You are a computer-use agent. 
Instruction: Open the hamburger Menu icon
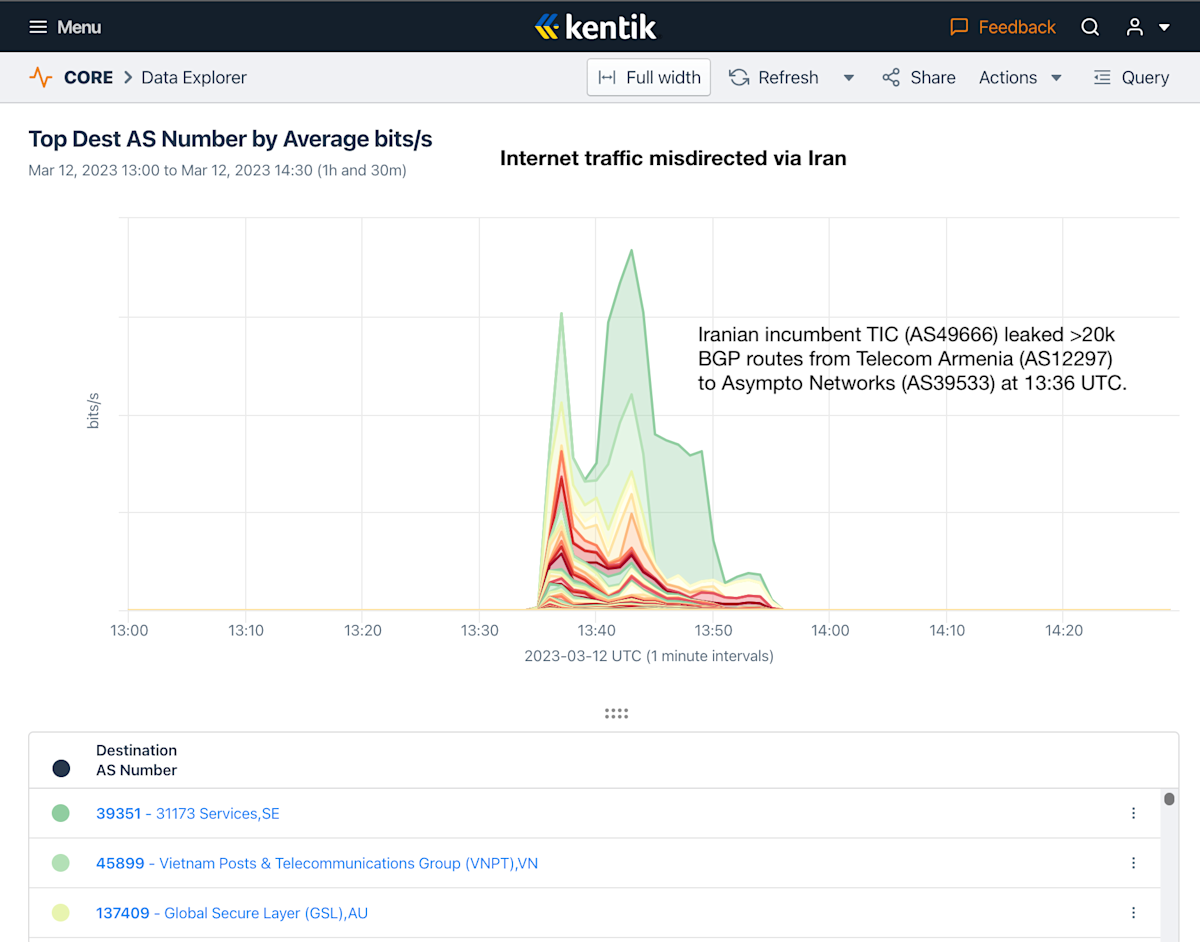38,27
